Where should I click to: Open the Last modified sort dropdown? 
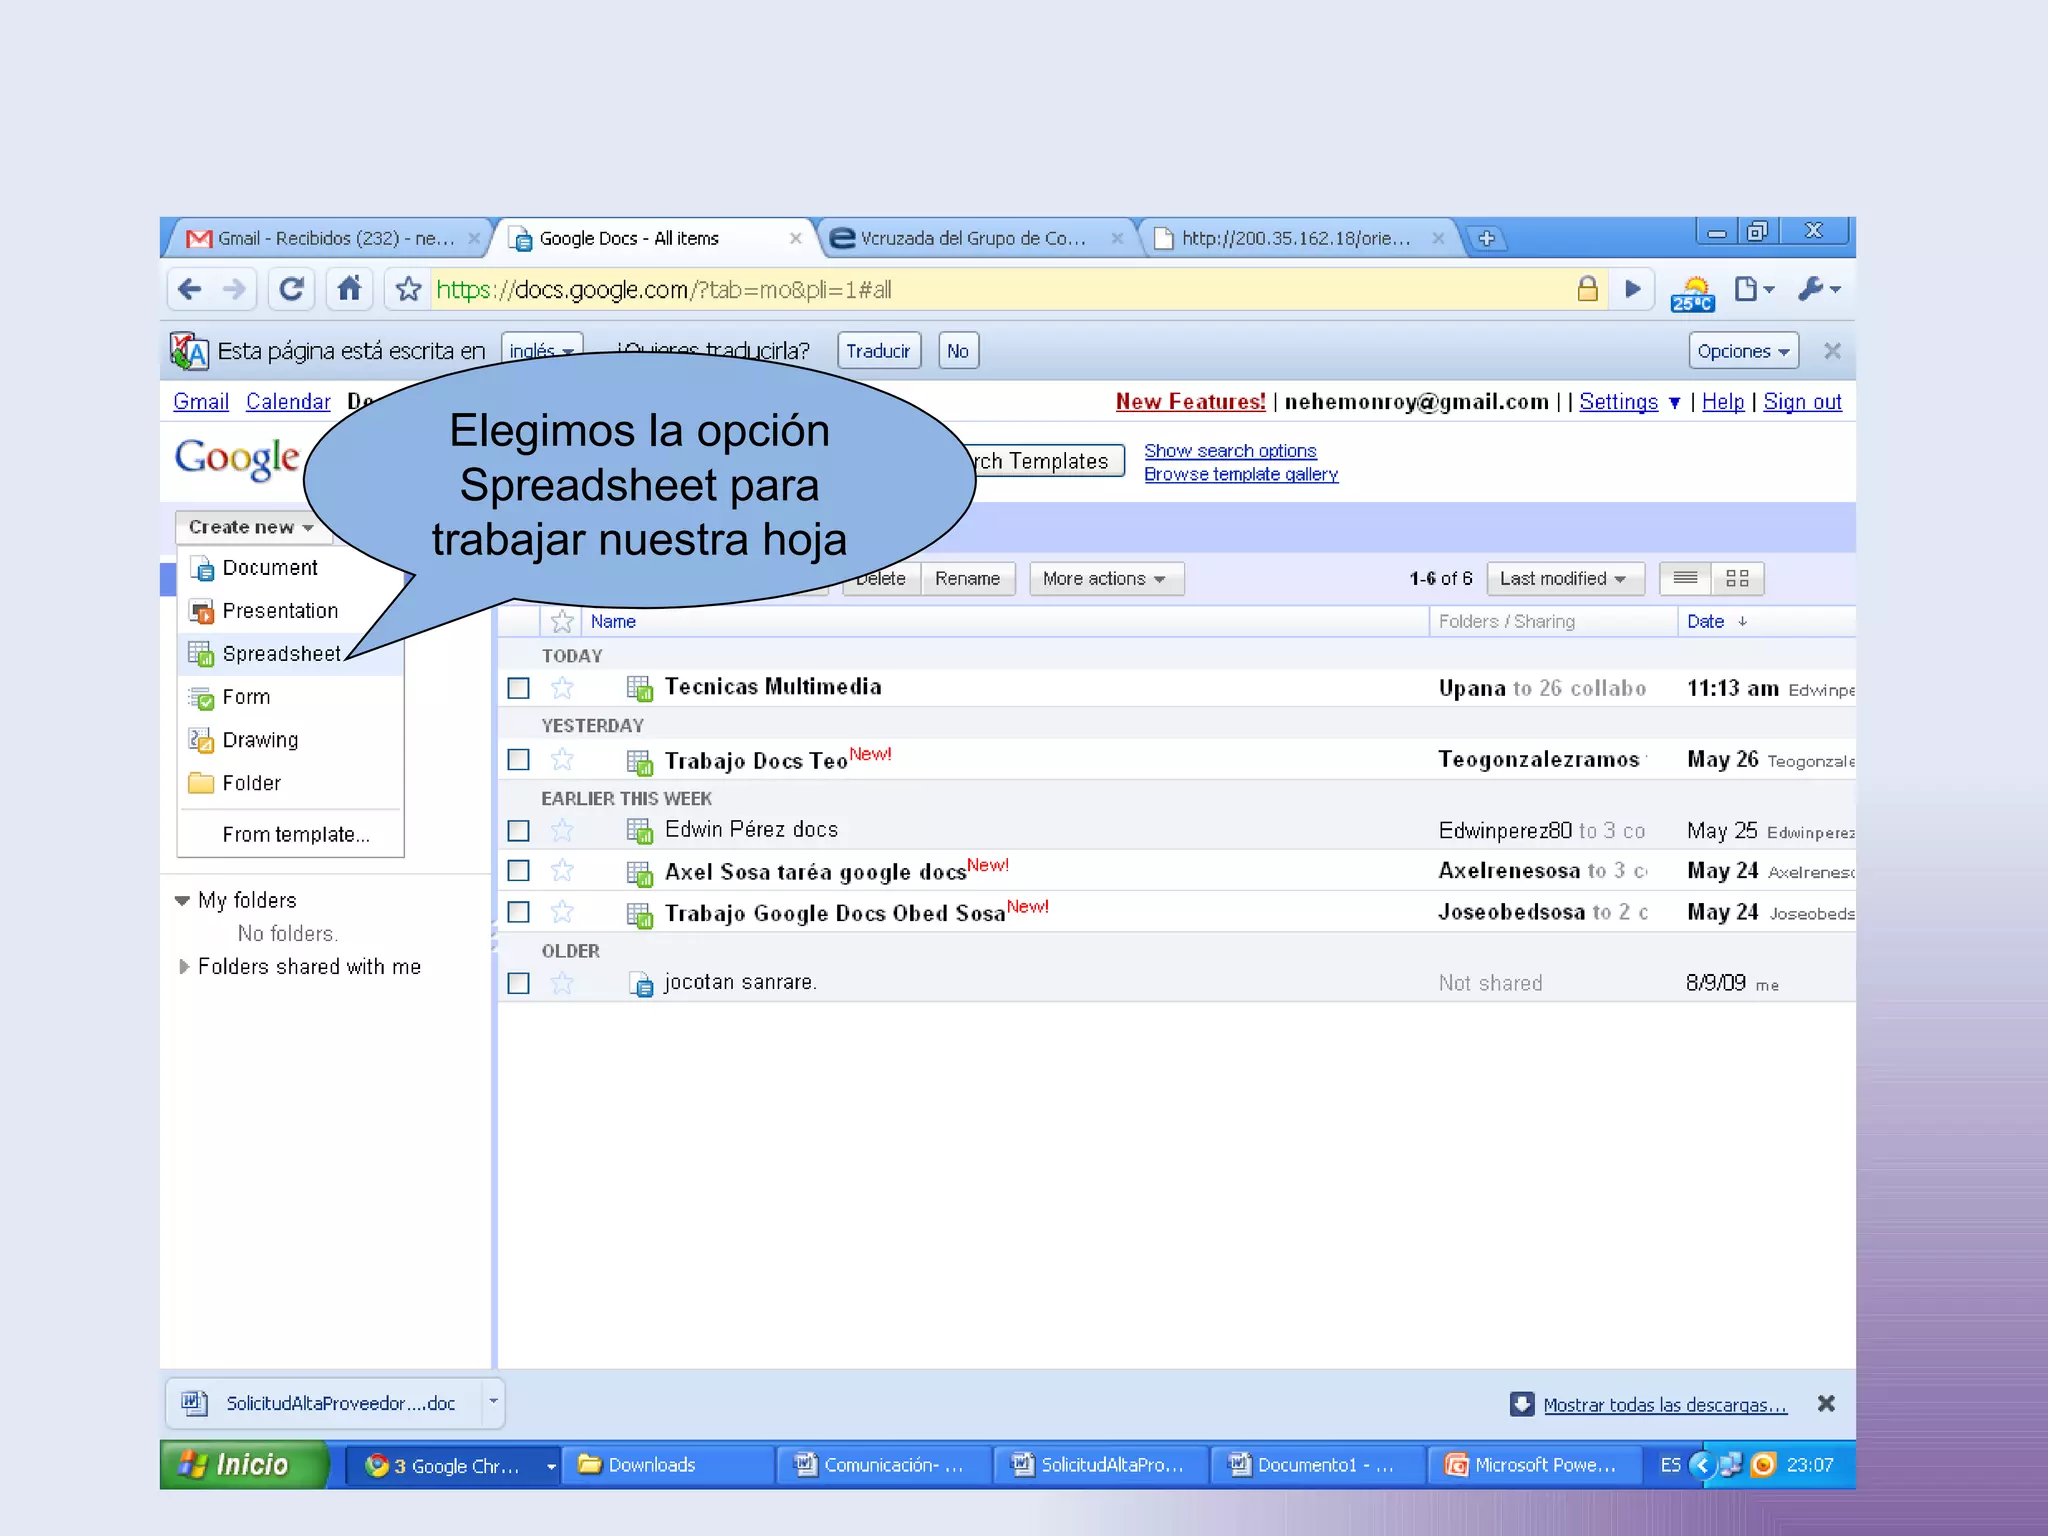[1565, 579]
